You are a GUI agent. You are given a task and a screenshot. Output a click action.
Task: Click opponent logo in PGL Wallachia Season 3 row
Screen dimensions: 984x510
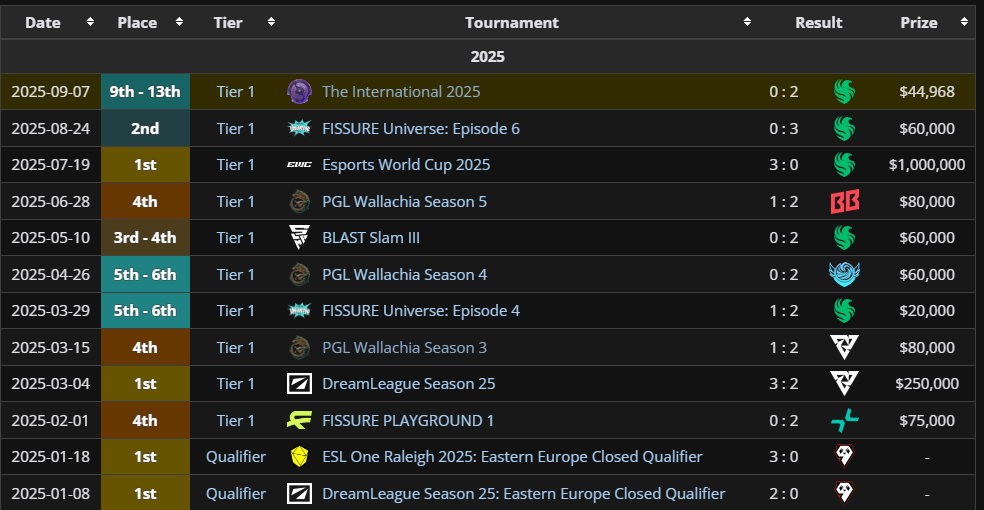(x=844, y=348)
